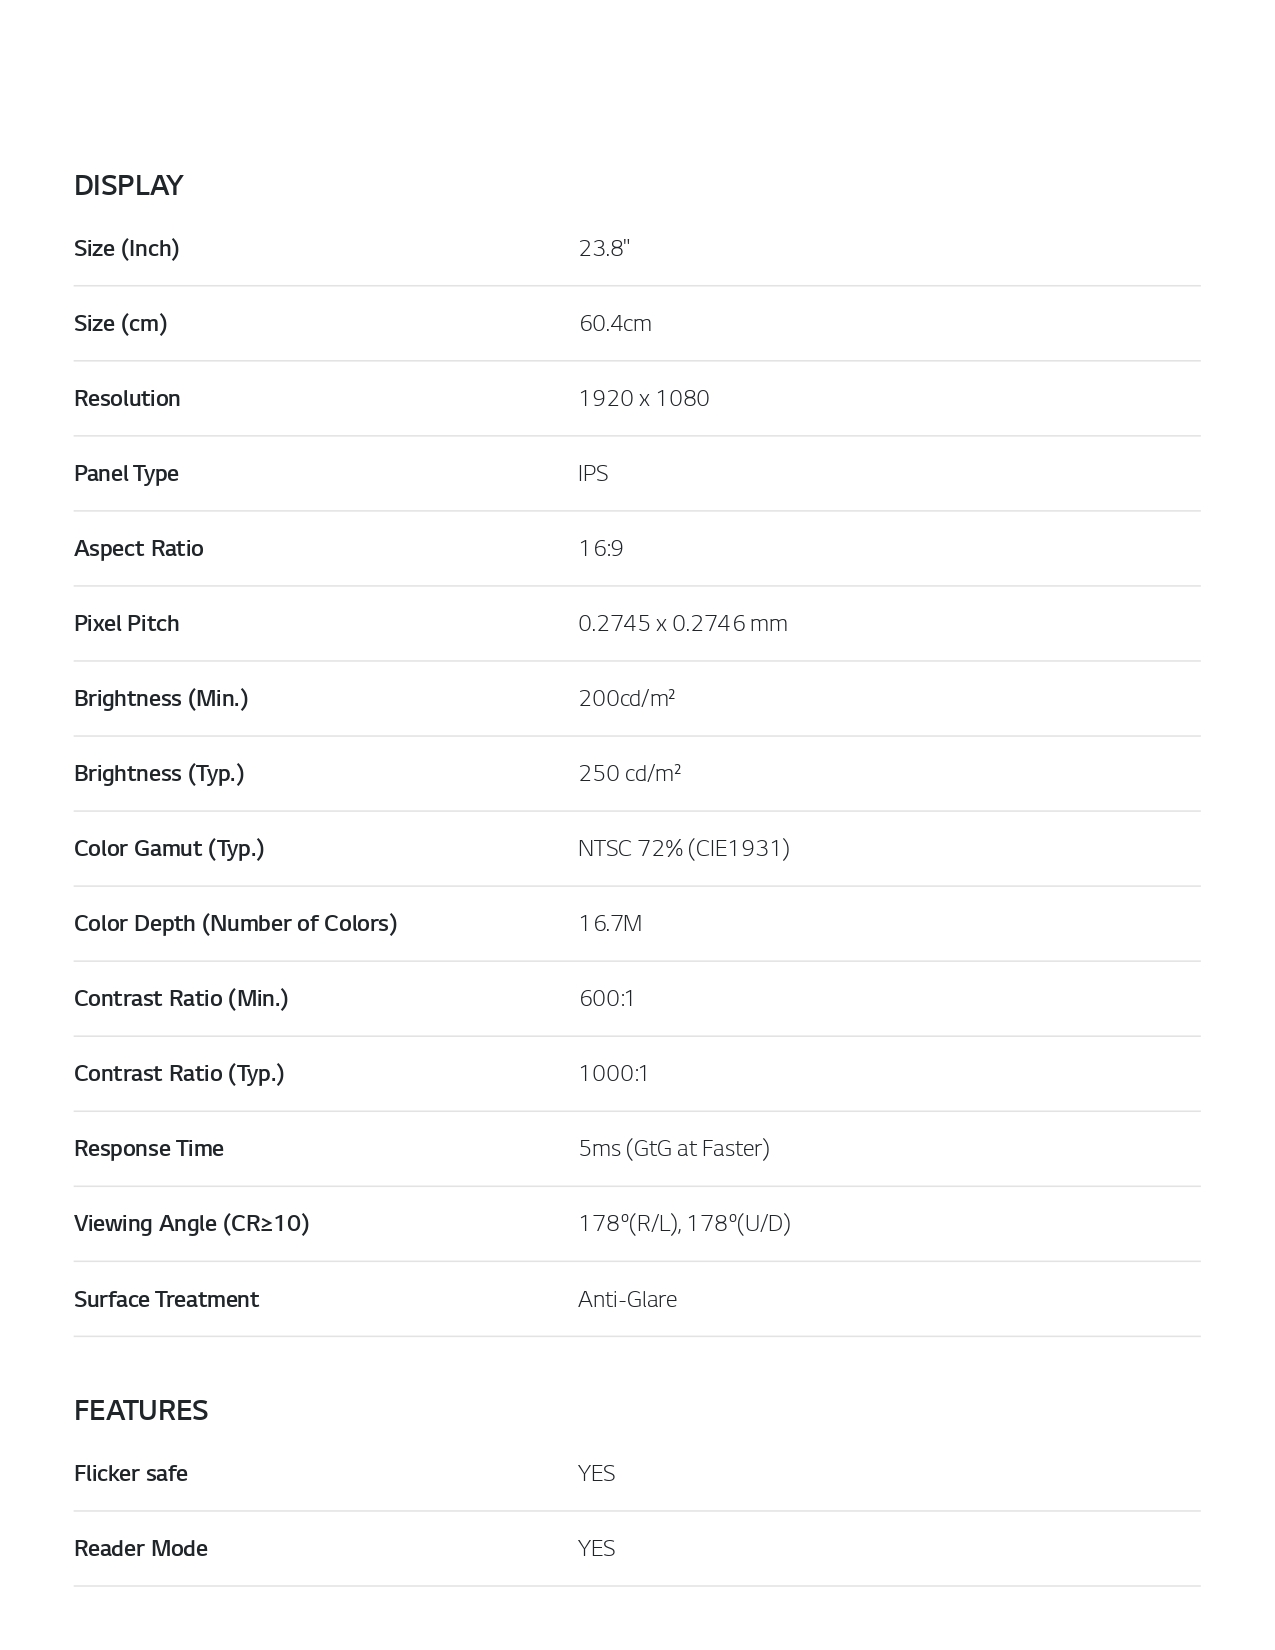Click the NTSC 72% color gamut value
The width and height of the screenshot is (1275, 1650).
pos(684,848)
